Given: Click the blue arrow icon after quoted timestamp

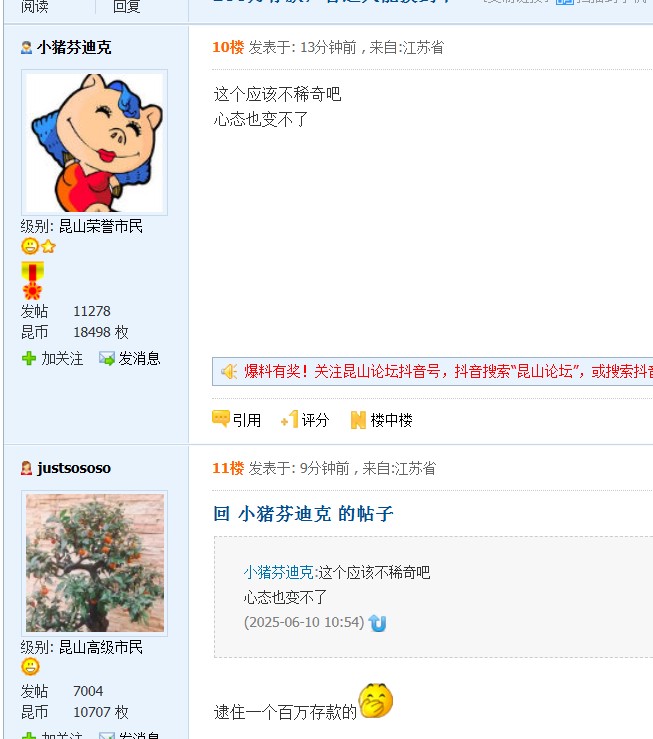Looking at the screenshot, I should click(x=377, y=623).
